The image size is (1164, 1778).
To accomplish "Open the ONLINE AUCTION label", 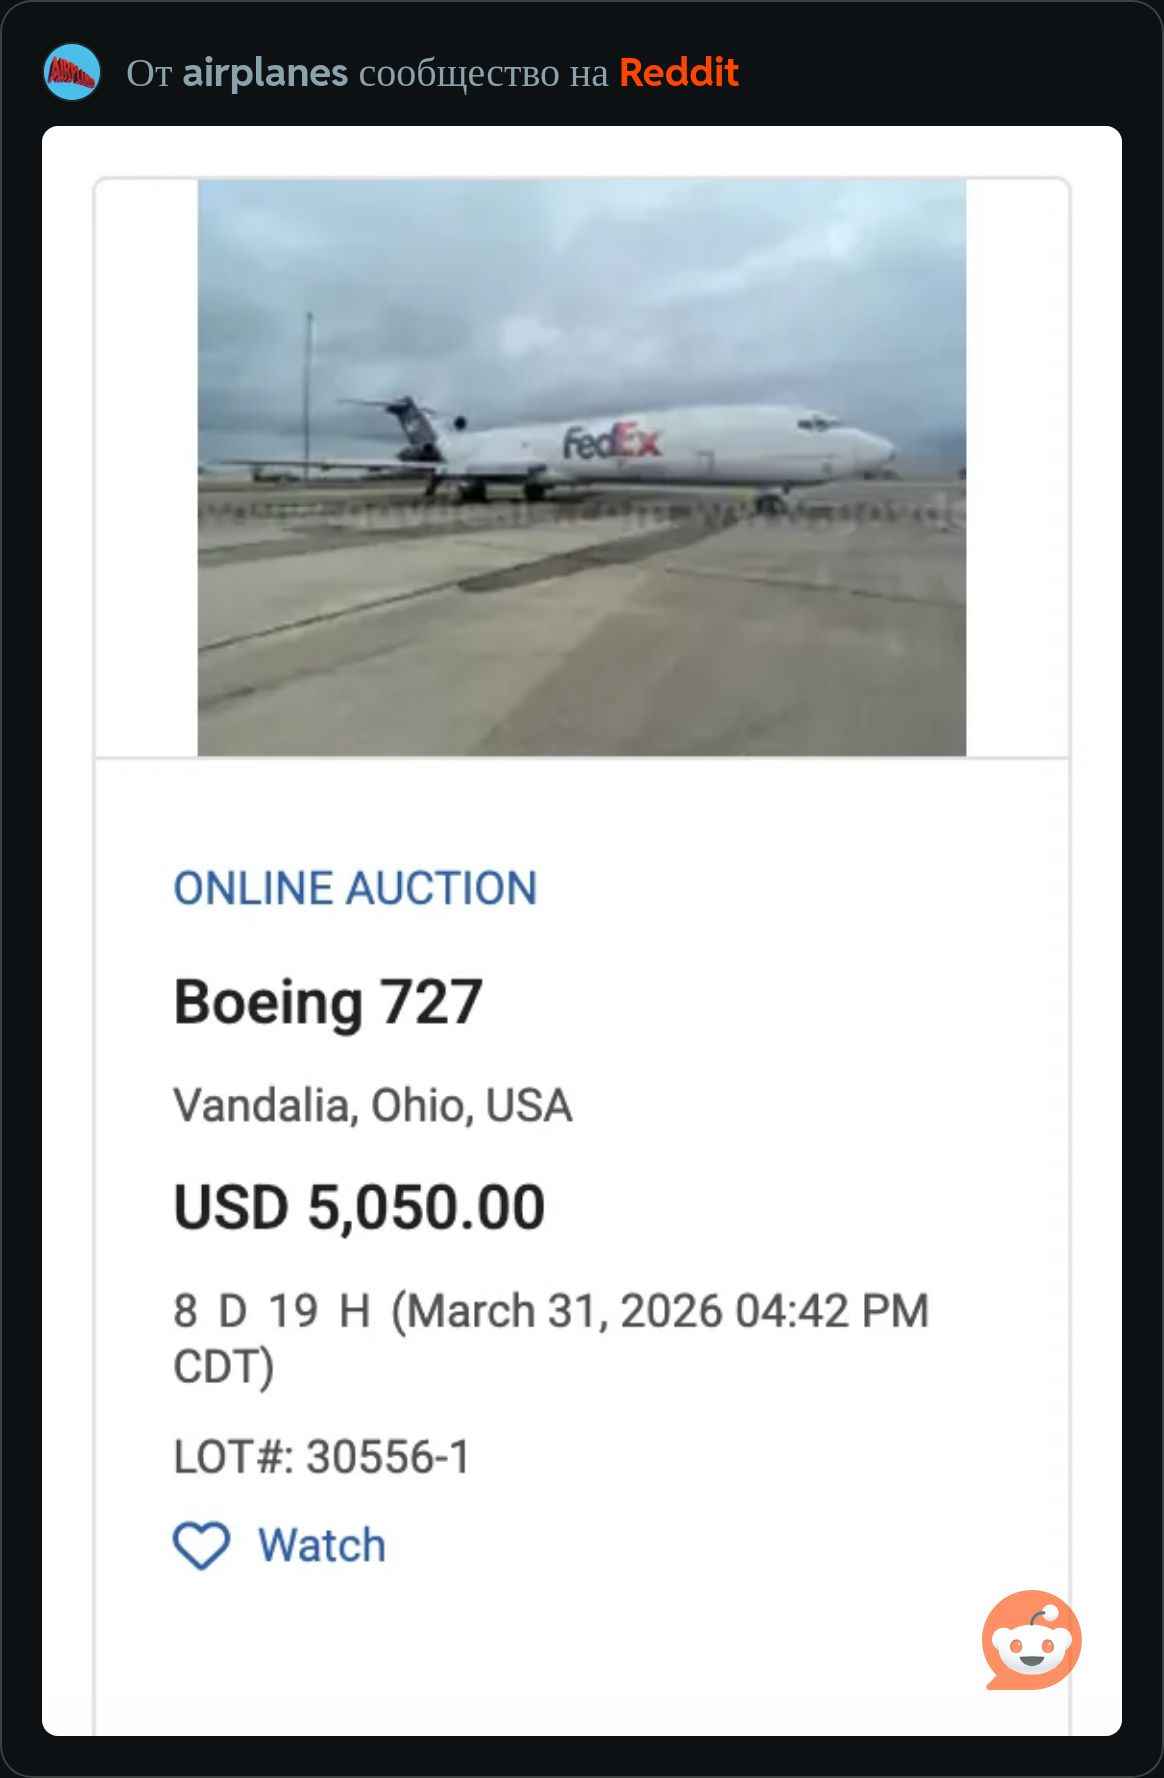I will (355, 888).
